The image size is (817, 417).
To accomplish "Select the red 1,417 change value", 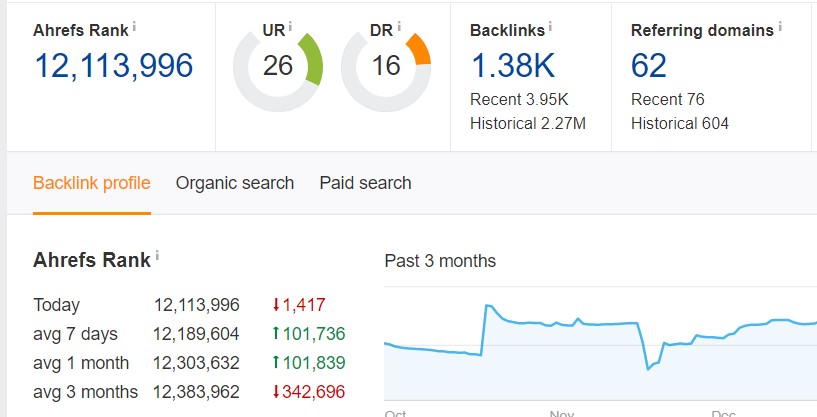I will pyautogui.click(x=299, y=305).
